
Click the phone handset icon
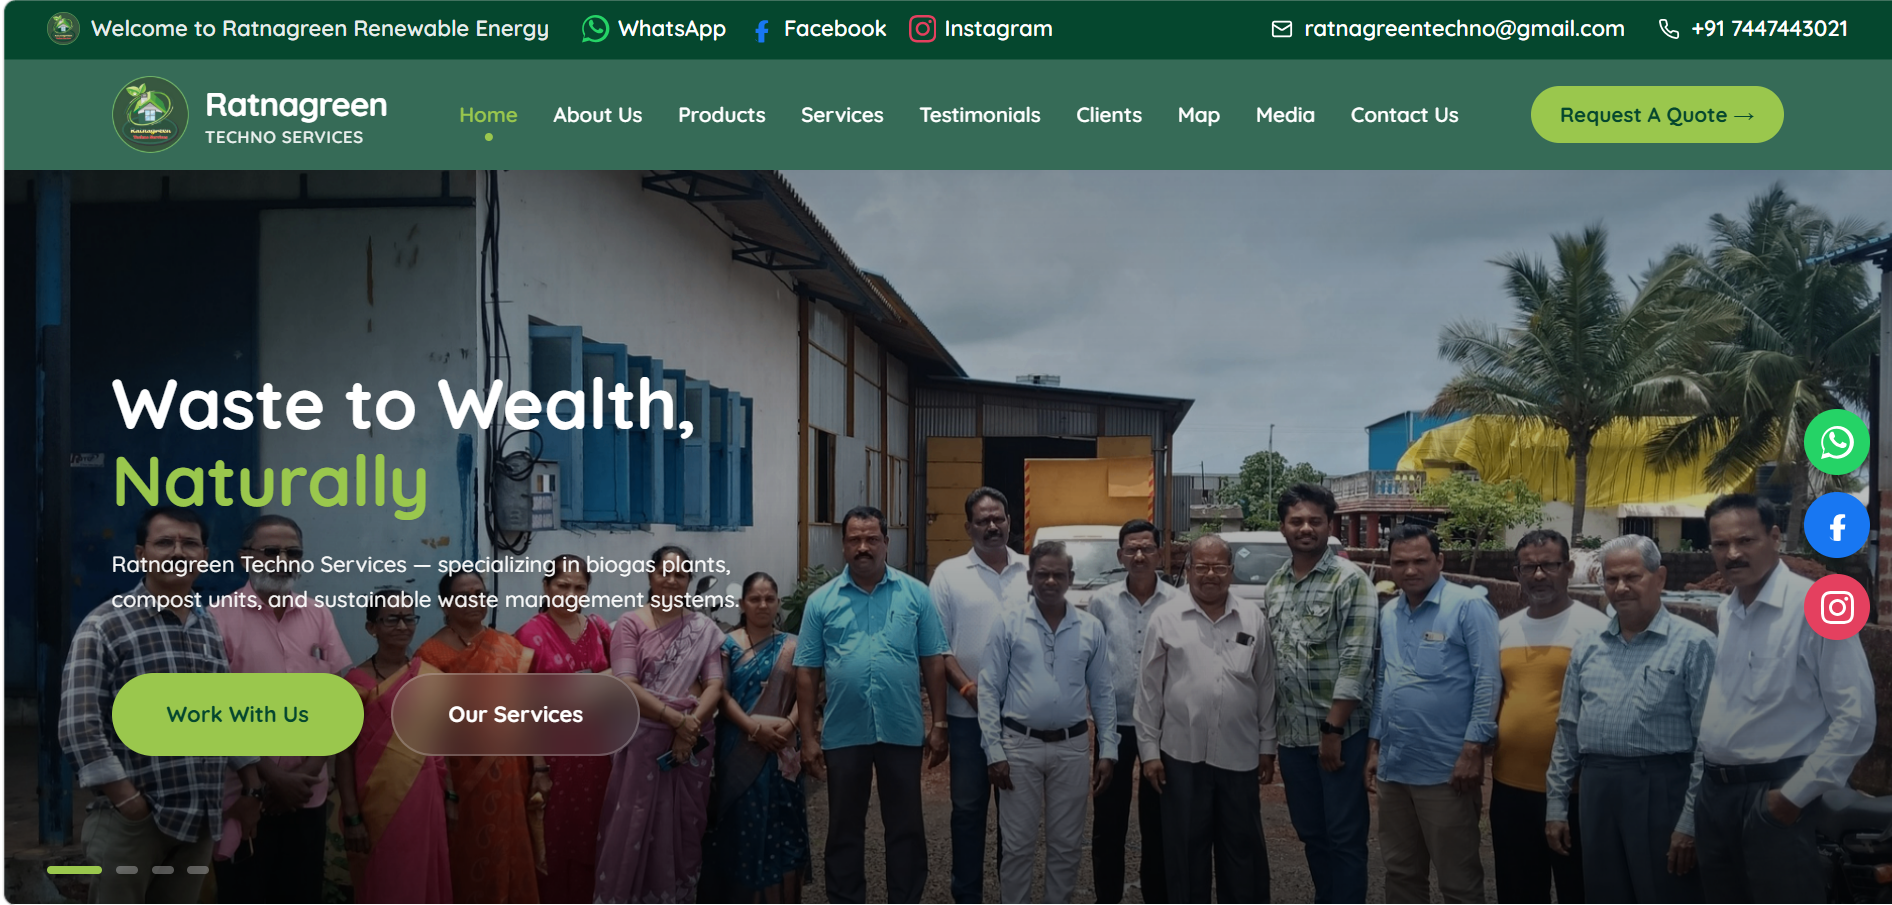(x=1668, y=29)
